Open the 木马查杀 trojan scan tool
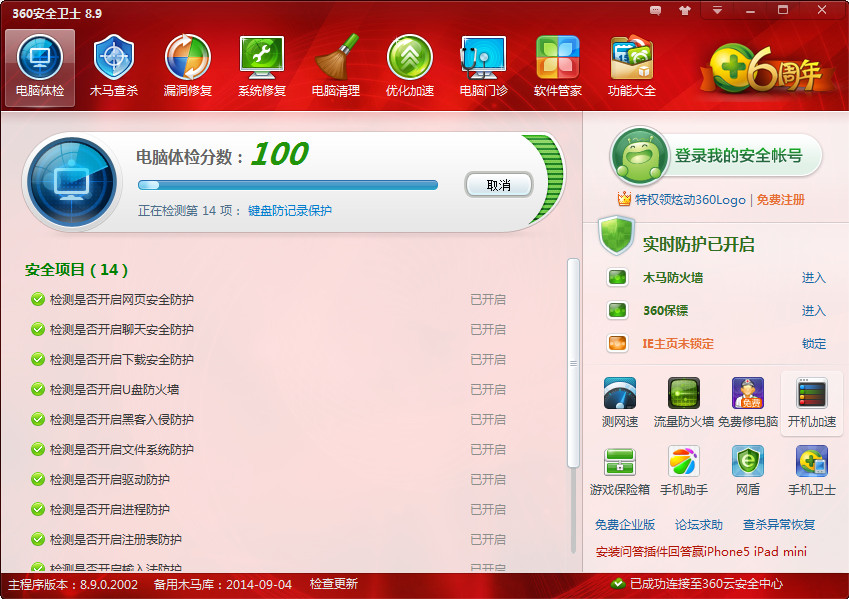 tap(114, 66)
